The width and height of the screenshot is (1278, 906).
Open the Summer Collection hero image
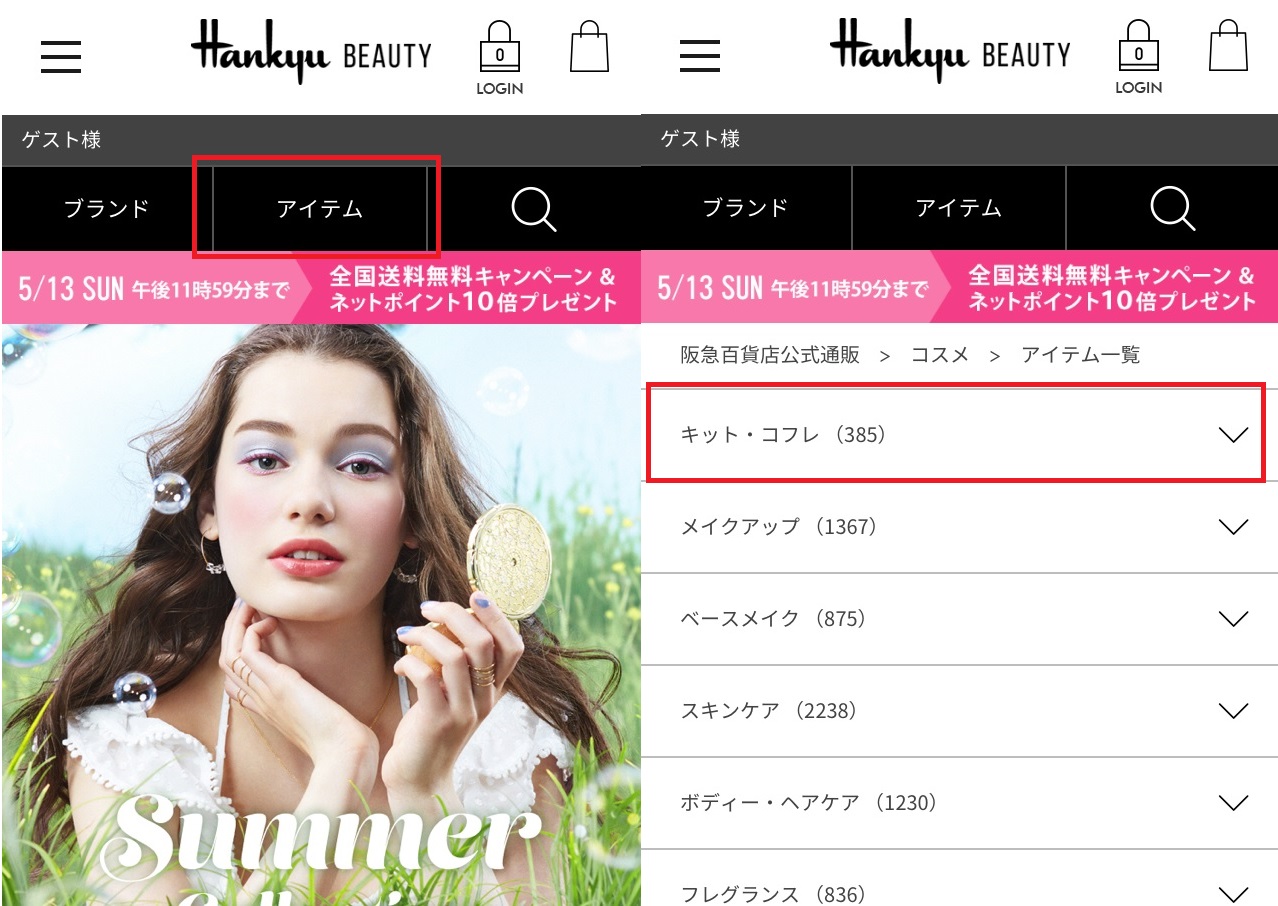(x=320, y=615)
